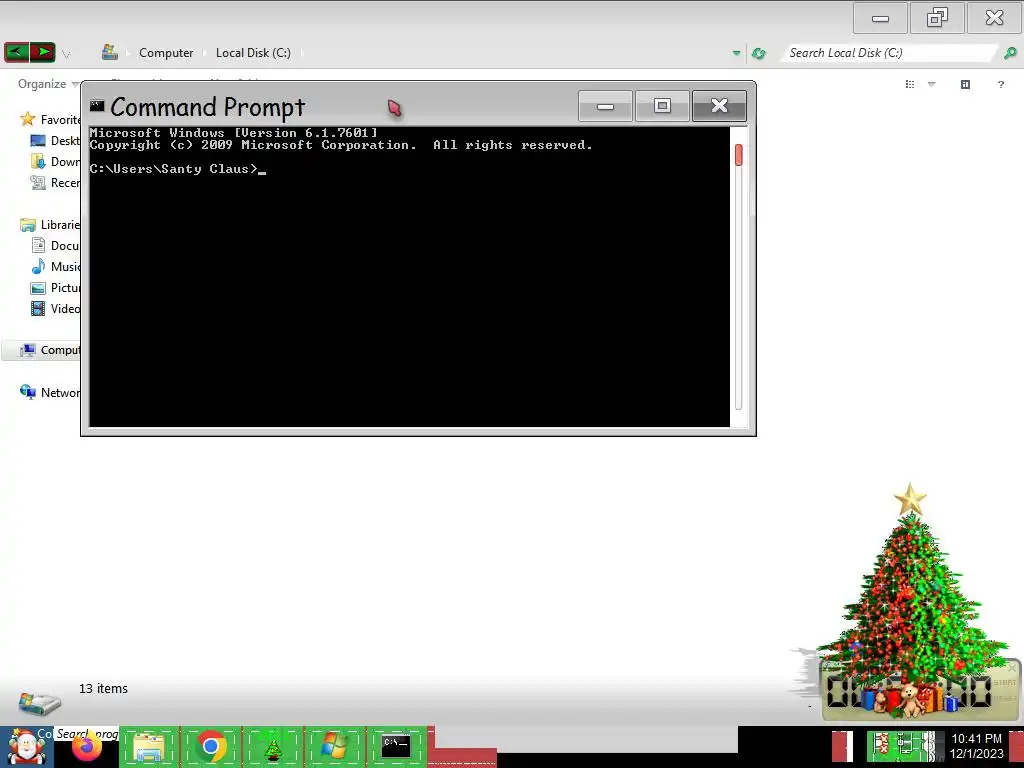This screenshot has height=768, width=1024.
Task: Click the Search programs box on taskbar
Action: click(87, 733)
